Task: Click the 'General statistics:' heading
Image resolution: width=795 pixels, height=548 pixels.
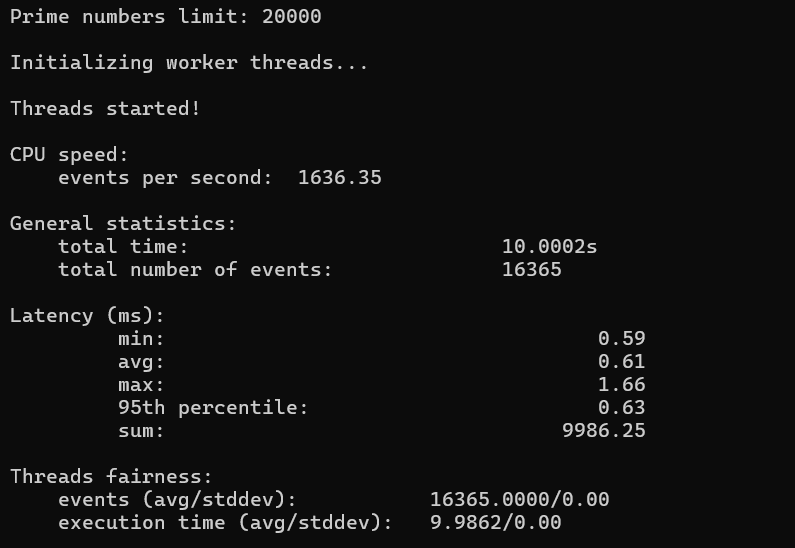Action: [123, 224]
